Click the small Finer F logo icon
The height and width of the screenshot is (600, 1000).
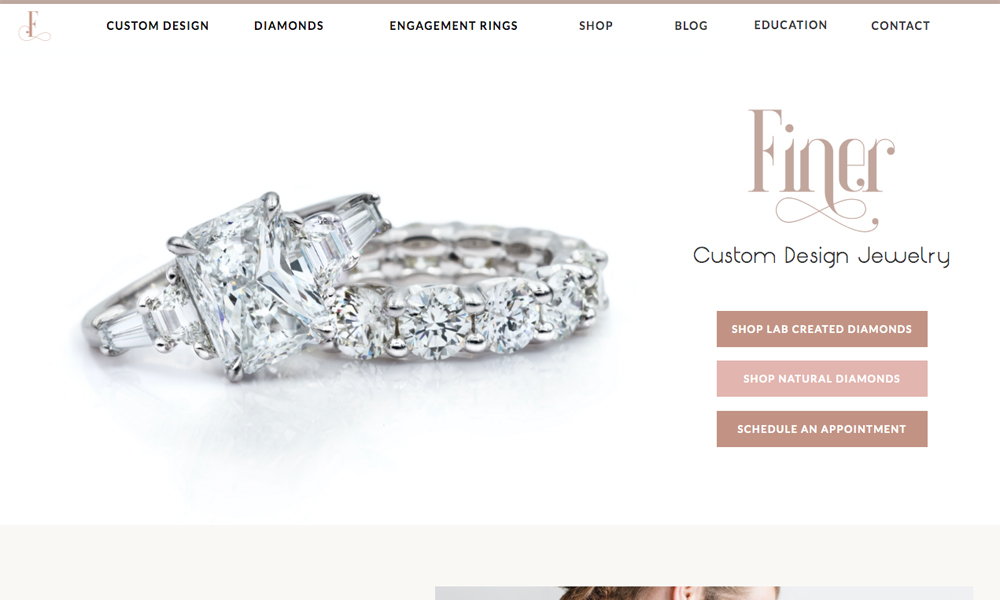click(34, 26)
